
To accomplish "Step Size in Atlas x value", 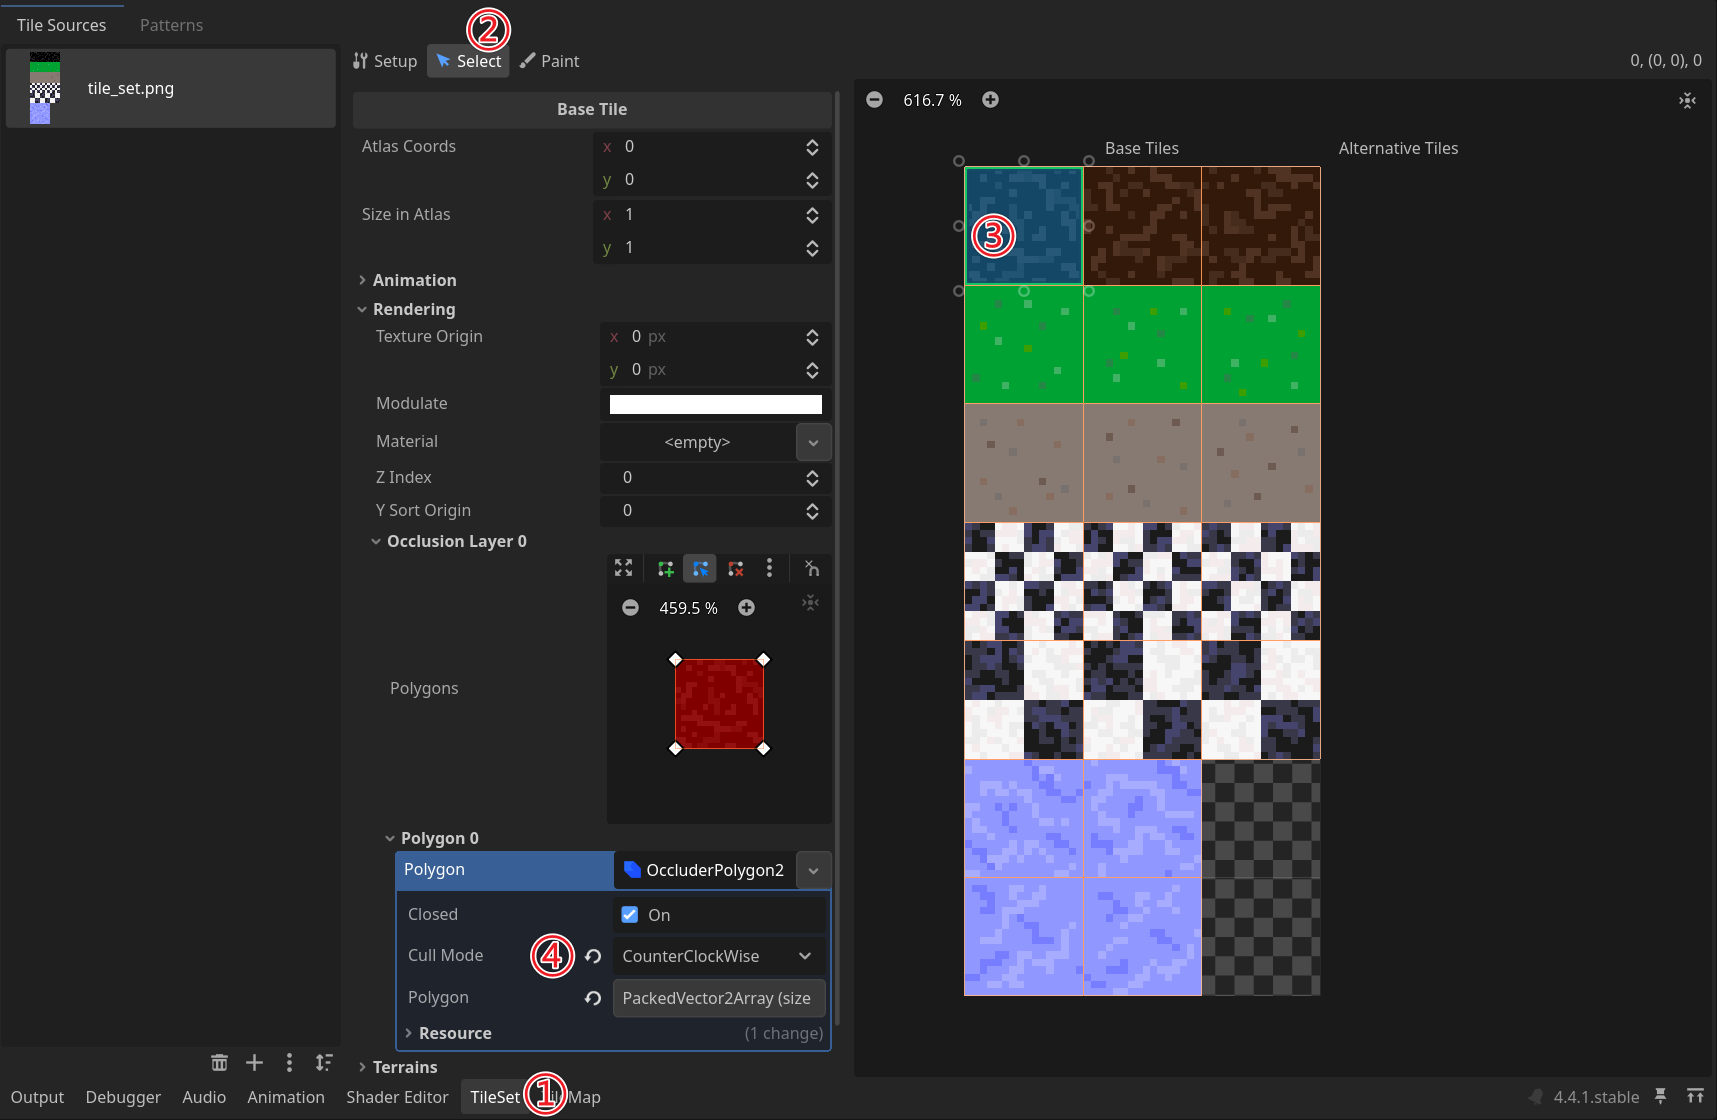I will 812,215.
